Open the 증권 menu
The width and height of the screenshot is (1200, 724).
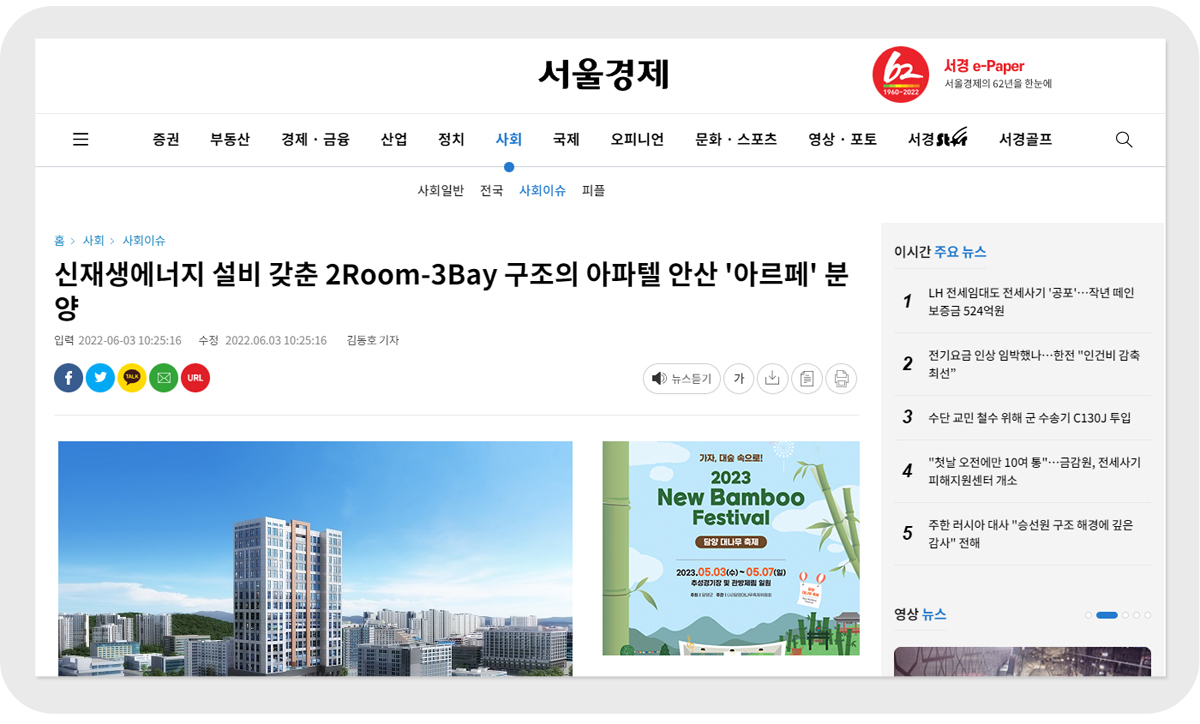(x=166, y=140)
